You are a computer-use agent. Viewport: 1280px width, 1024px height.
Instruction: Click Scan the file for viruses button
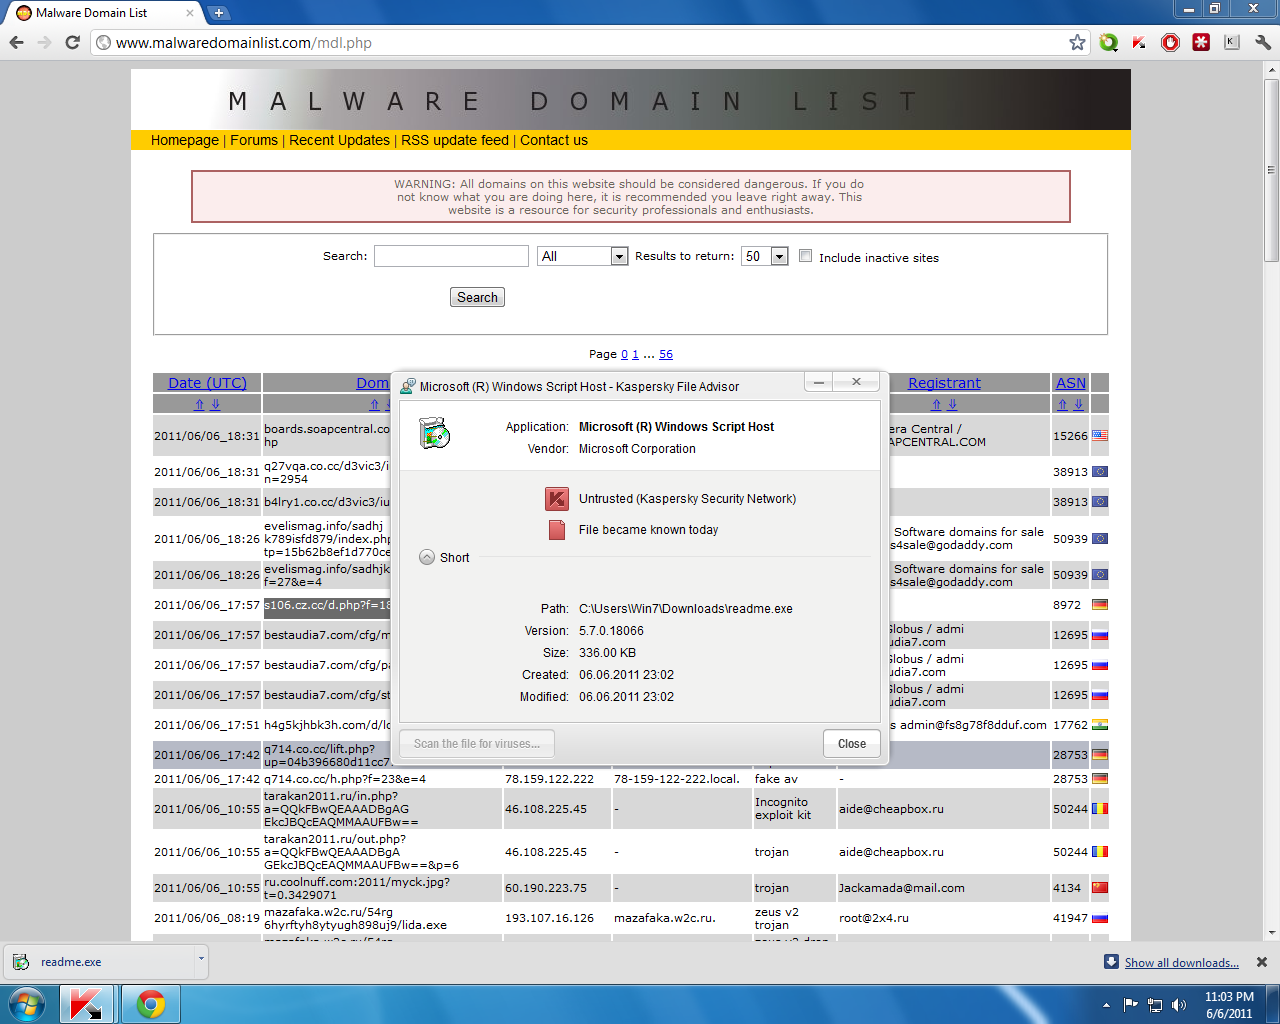(477, 743)
